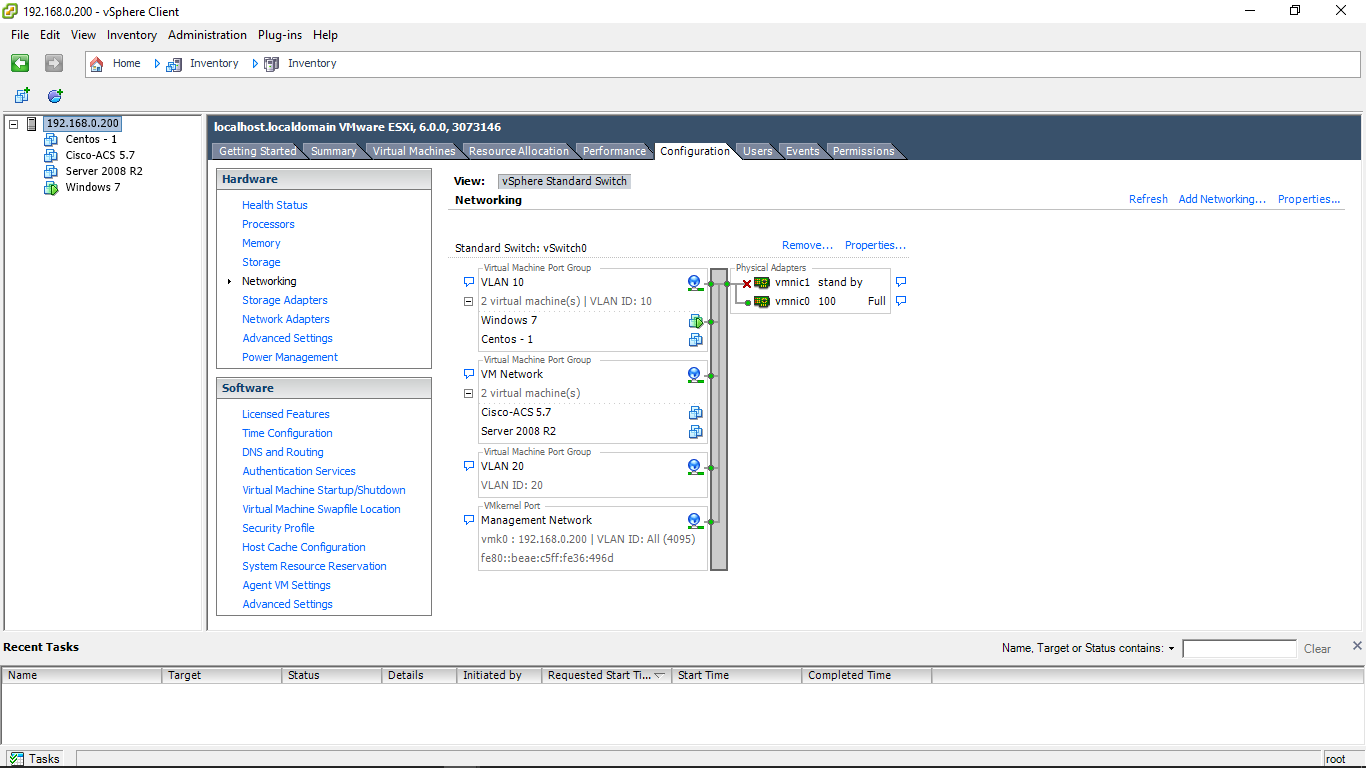The height and width of the screenshot is (768, 1366).
Task: Click the back navigation arrow
Action: pos(19,63)
